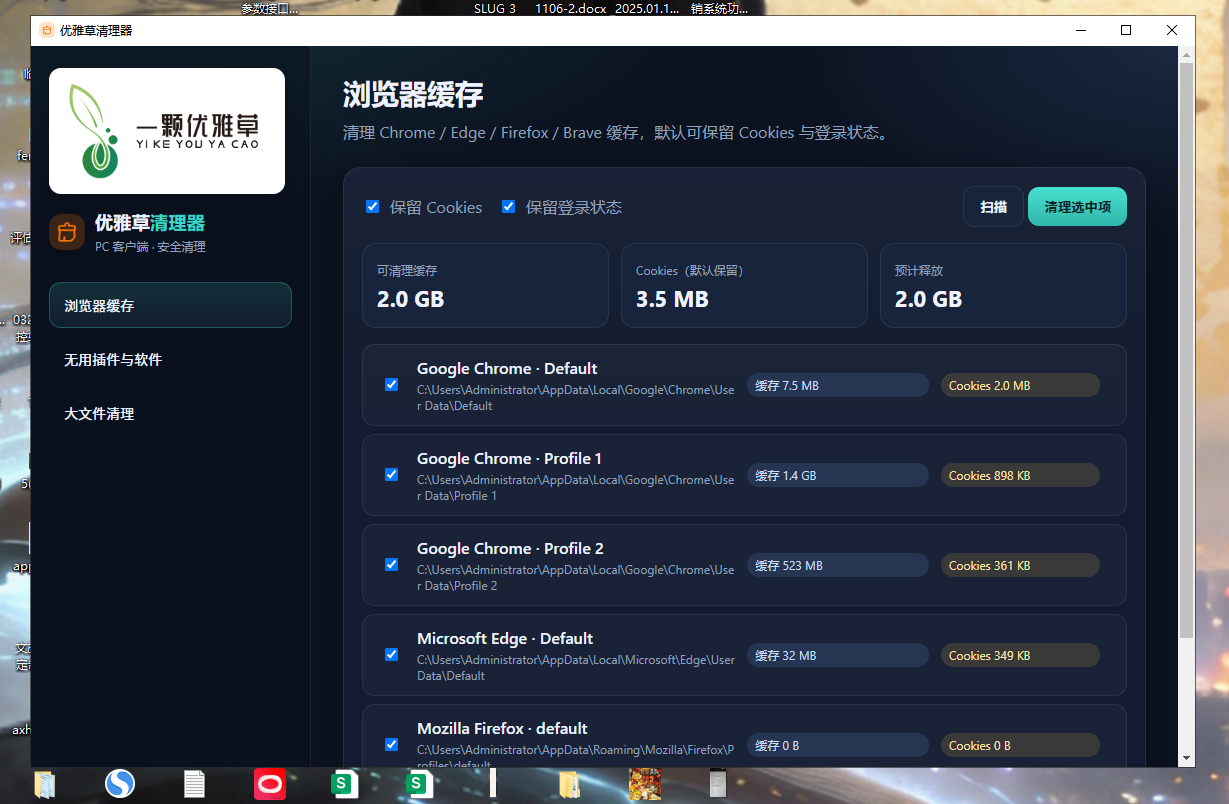Click the 缓存 32 MB pill
The width and height of the screenshot is (1229, 804).
tap(837, 655)
